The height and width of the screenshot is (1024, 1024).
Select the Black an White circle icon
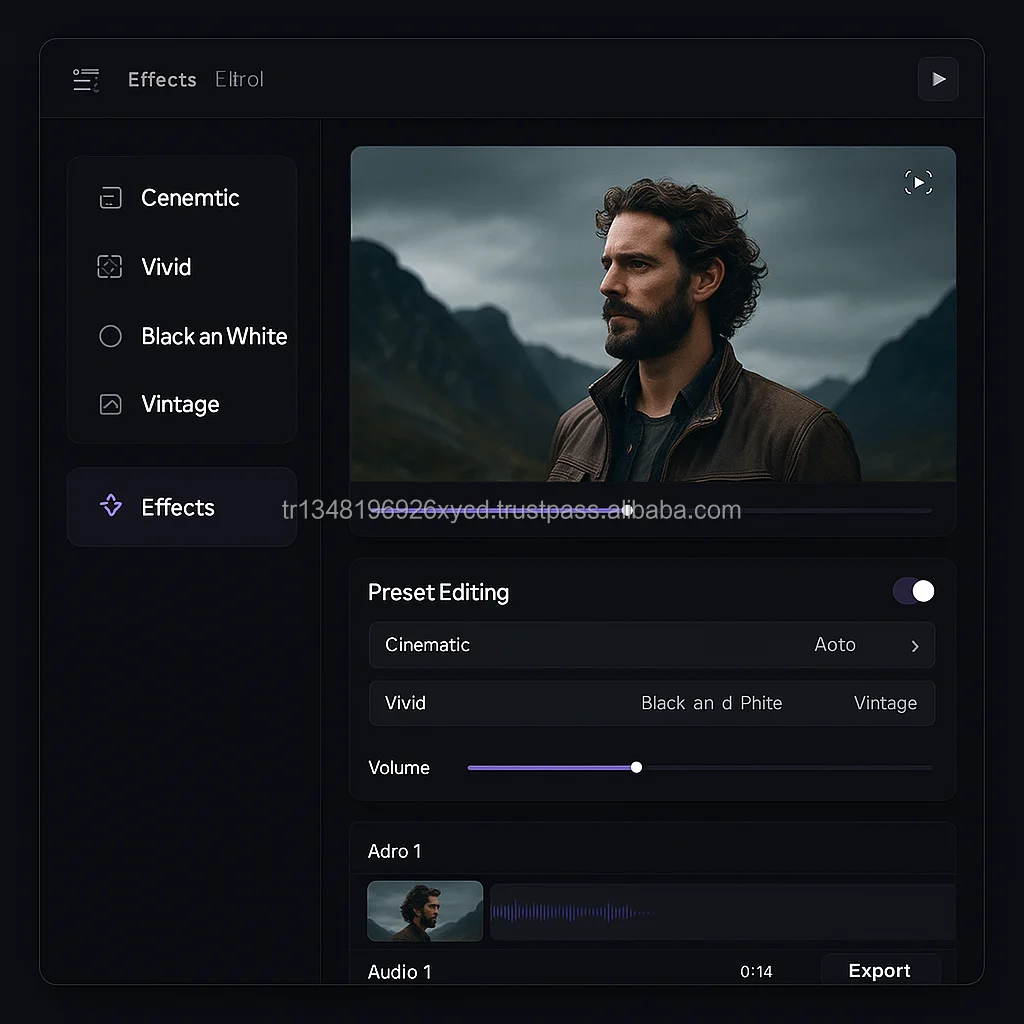tap(110, 336)
